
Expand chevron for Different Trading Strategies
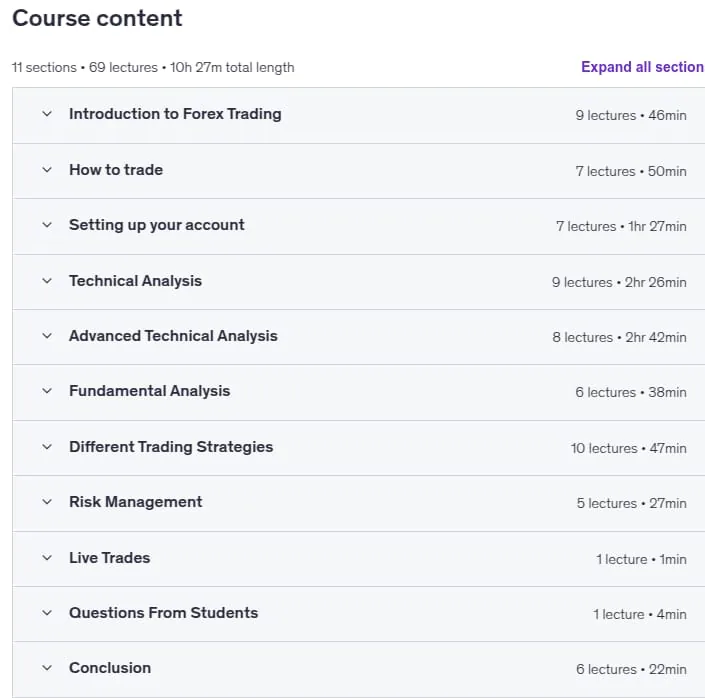coord(47,447)
